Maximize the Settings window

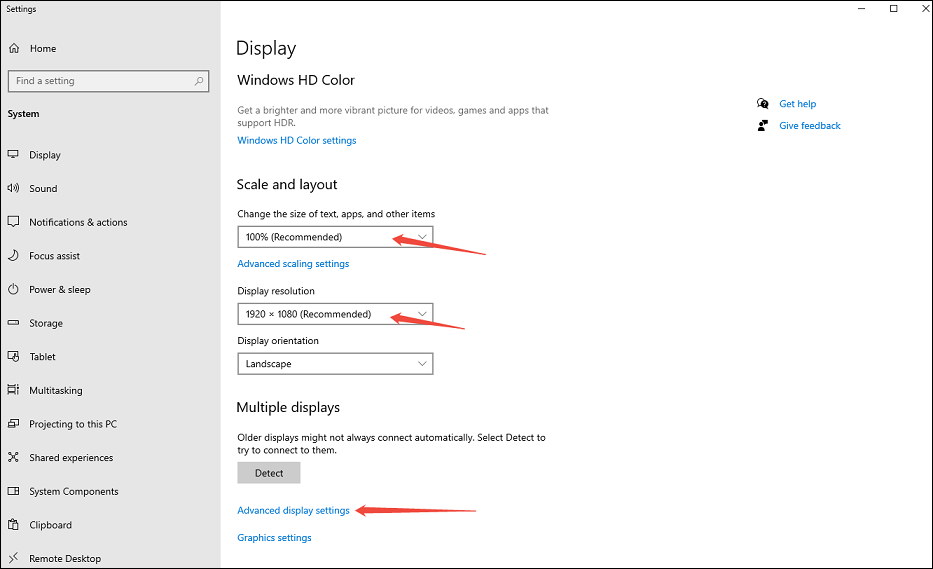coord(893,8)
